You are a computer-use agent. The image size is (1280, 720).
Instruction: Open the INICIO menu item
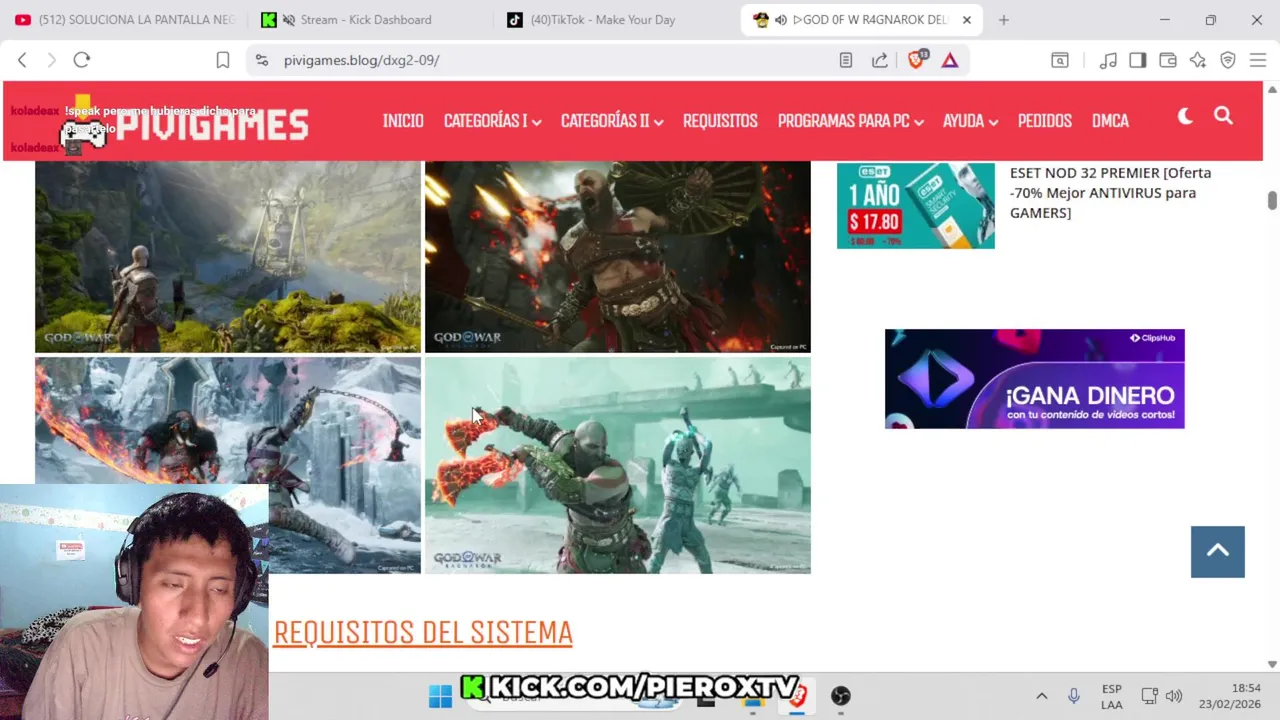tap(403, 121)
